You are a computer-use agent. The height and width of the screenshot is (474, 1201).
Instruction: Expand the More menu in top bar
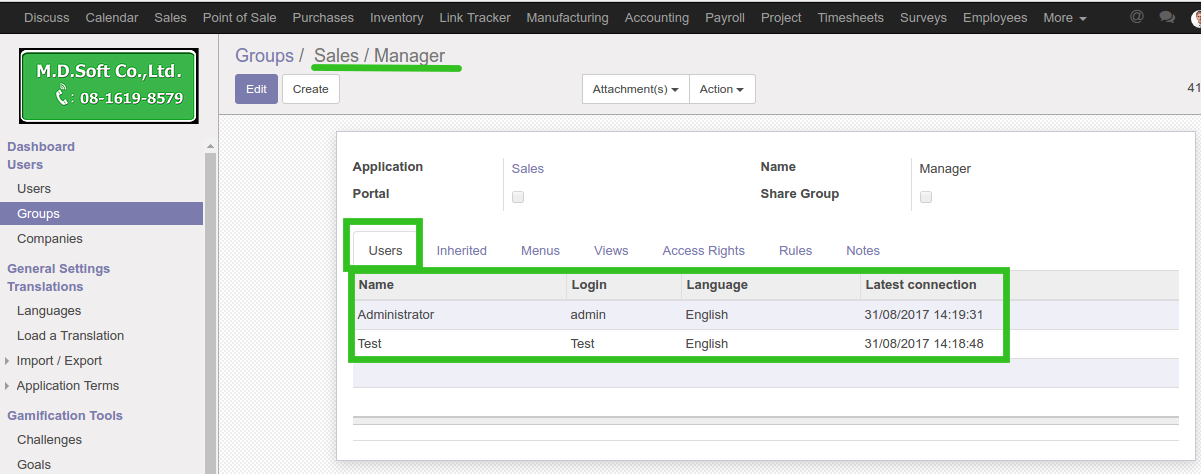1064,18
